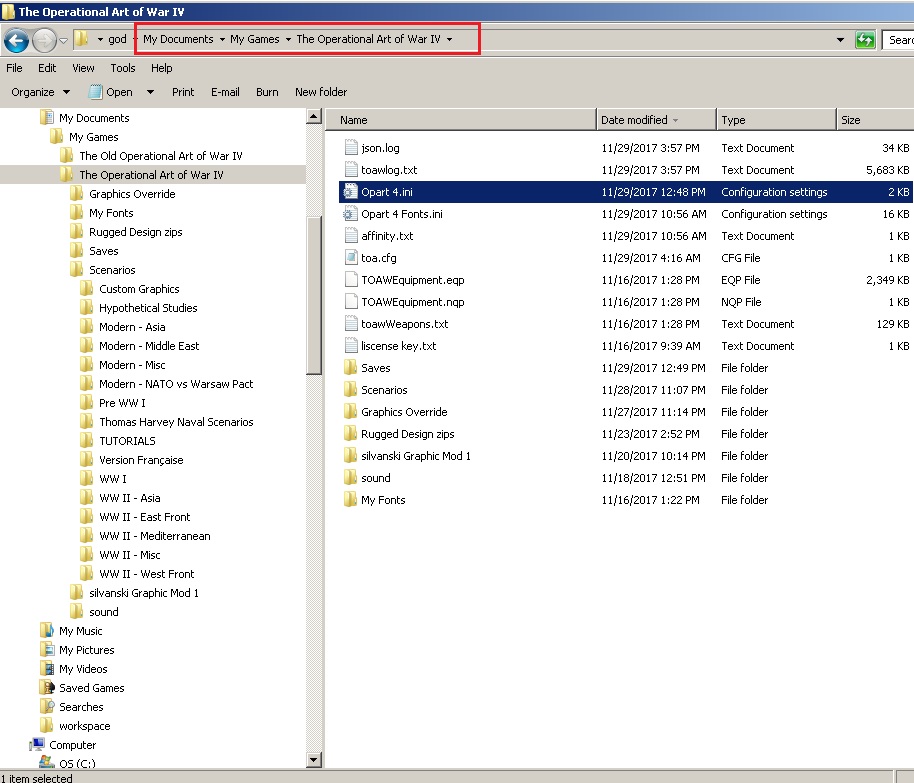Select WW II - East Front in tree
The height and width of the screenshot is (783, 914).
[145, 517]
